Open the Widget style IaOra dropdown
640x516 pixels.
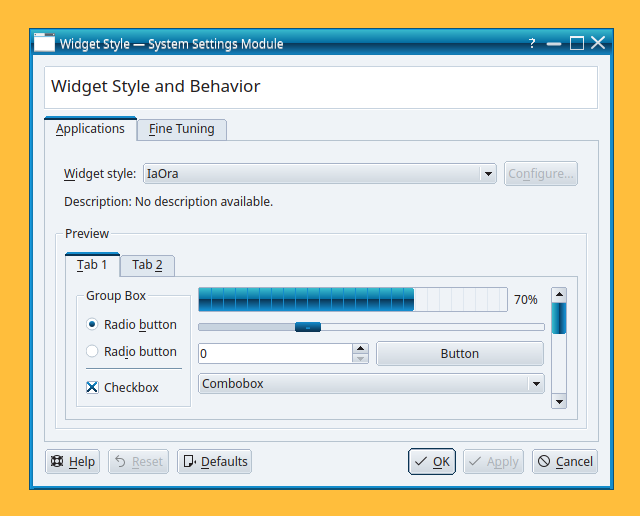pyautogui.click(x=320, y=174)
